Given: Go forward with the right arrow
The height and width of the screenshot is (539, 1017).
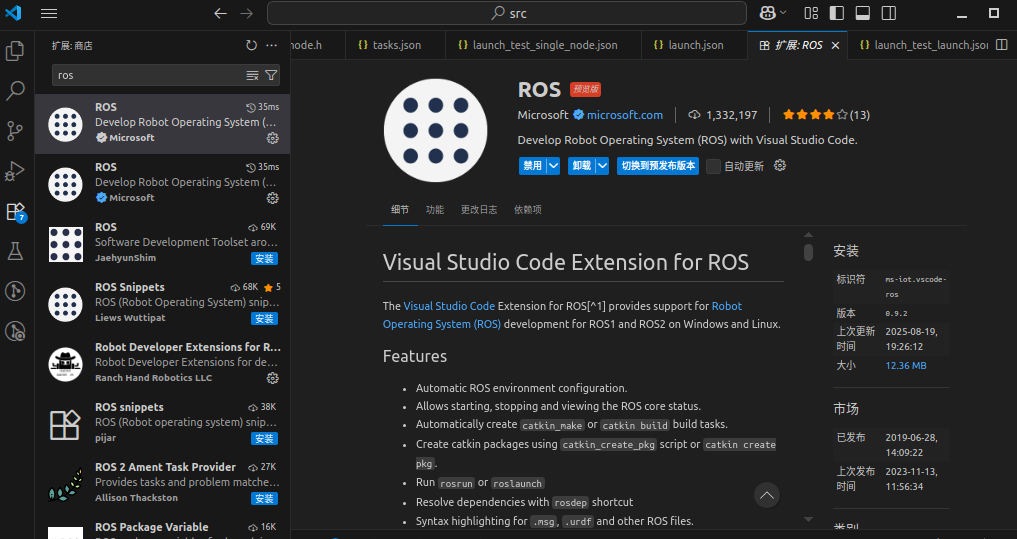Looking at the screenshot, I should click(246, 13).
